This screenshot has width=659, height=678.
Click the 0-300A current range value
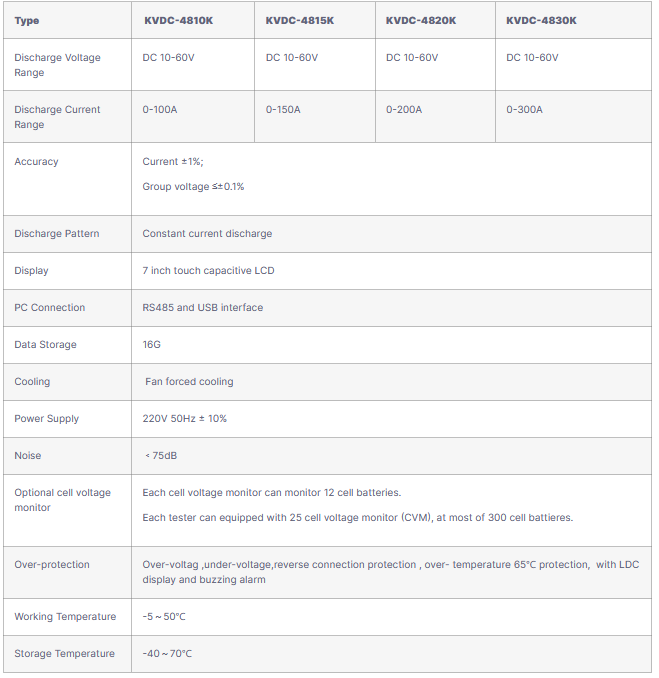(x=524, y=109)
